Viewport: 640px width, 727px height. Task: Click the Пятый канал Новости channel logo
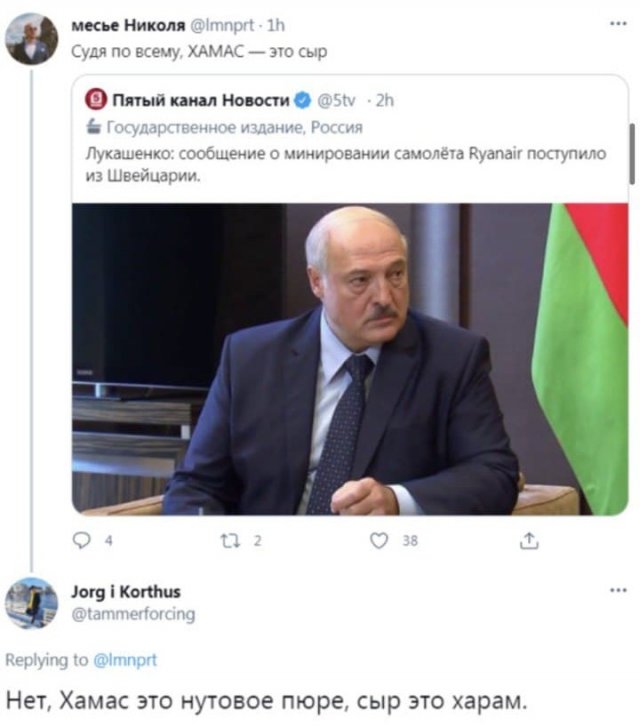coord(95,100)
